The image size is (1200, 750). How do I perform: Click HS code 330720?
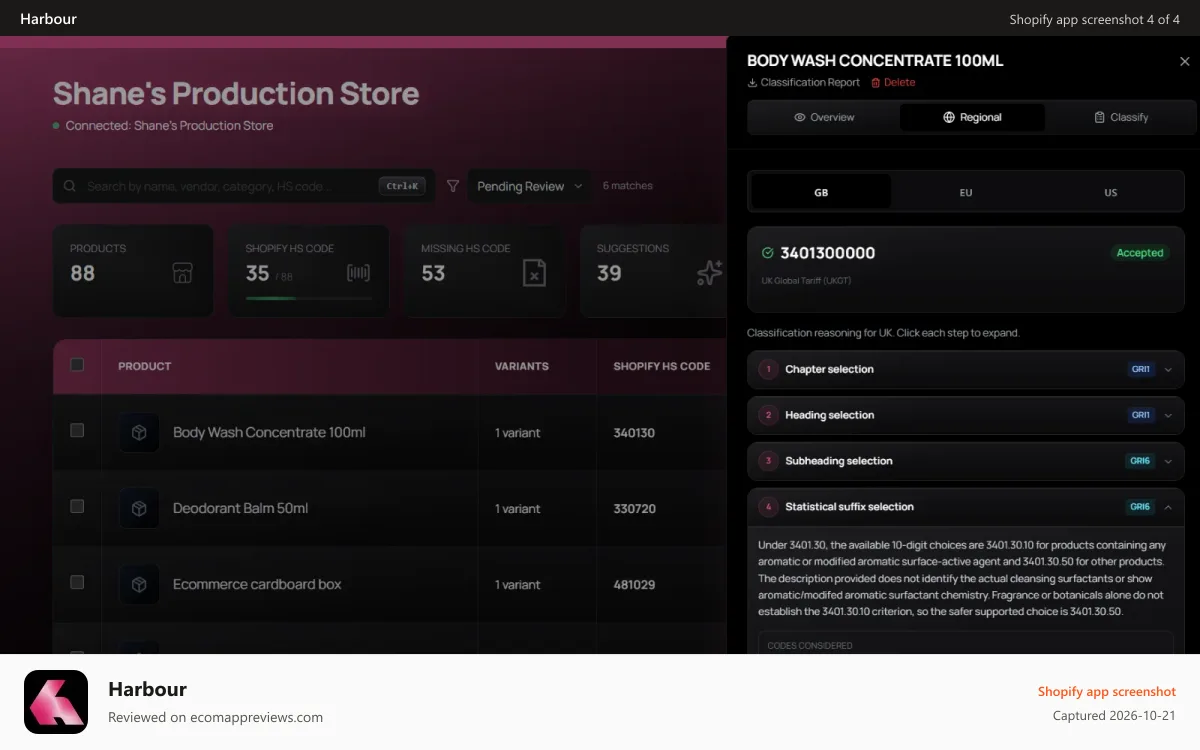635,509
